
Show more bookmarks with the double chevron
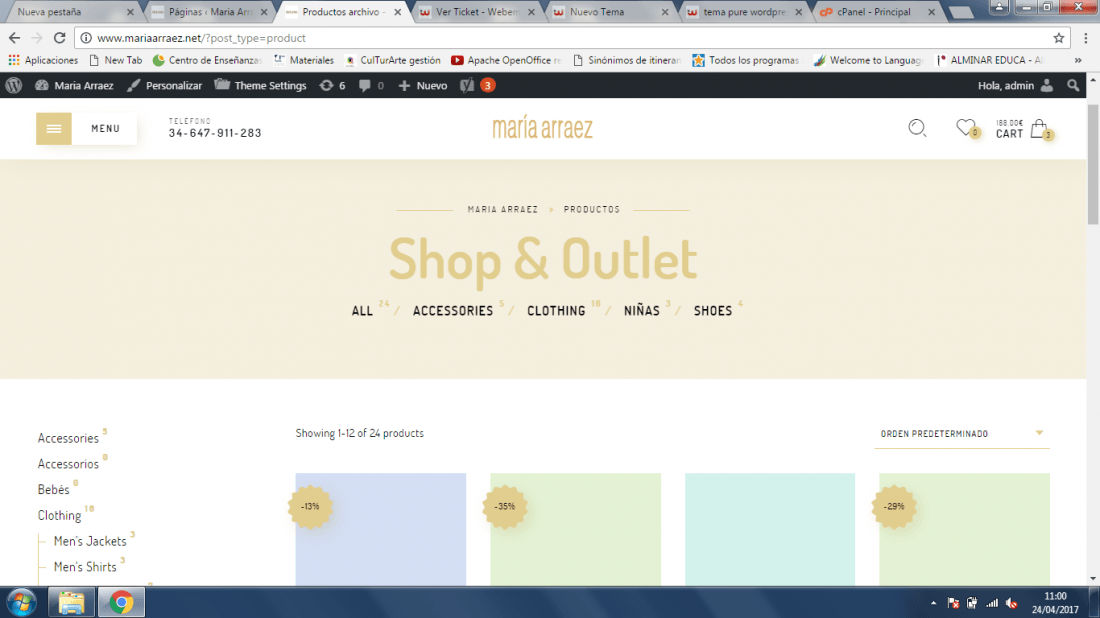(x=1078, y=60)
